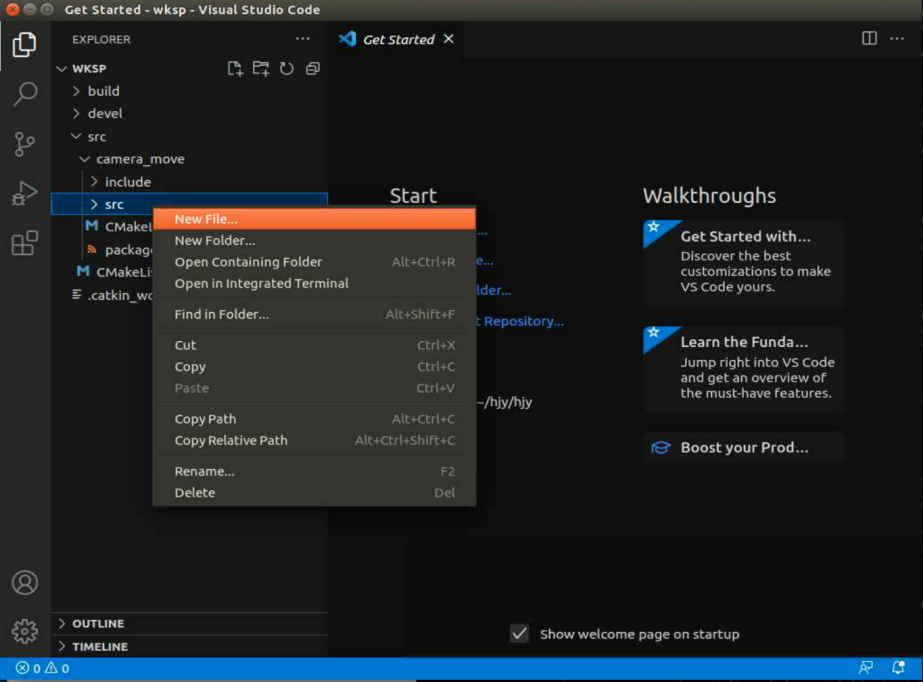Expand the TIMELINE section
The width and height of the screenshot is (923, 682).
pos(190,647)
